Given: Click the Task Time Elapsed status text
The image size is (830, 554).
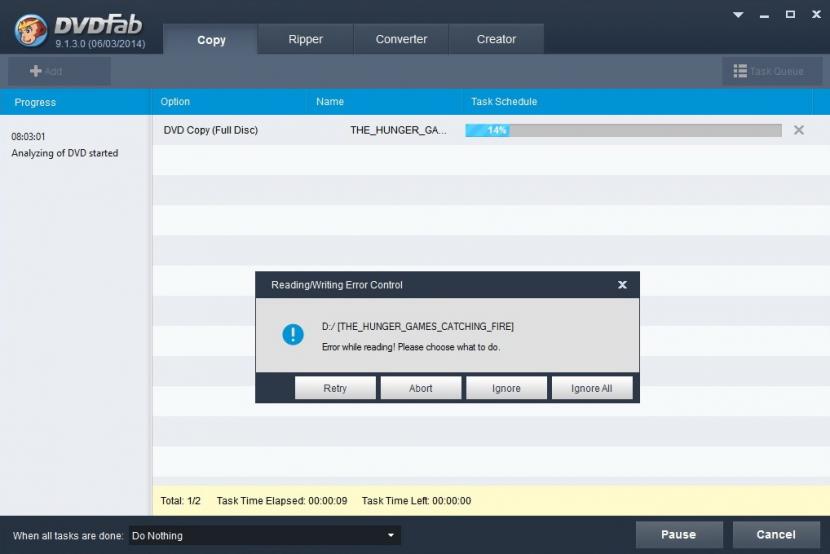Looking at the screenshot, I should coord(282,501).
